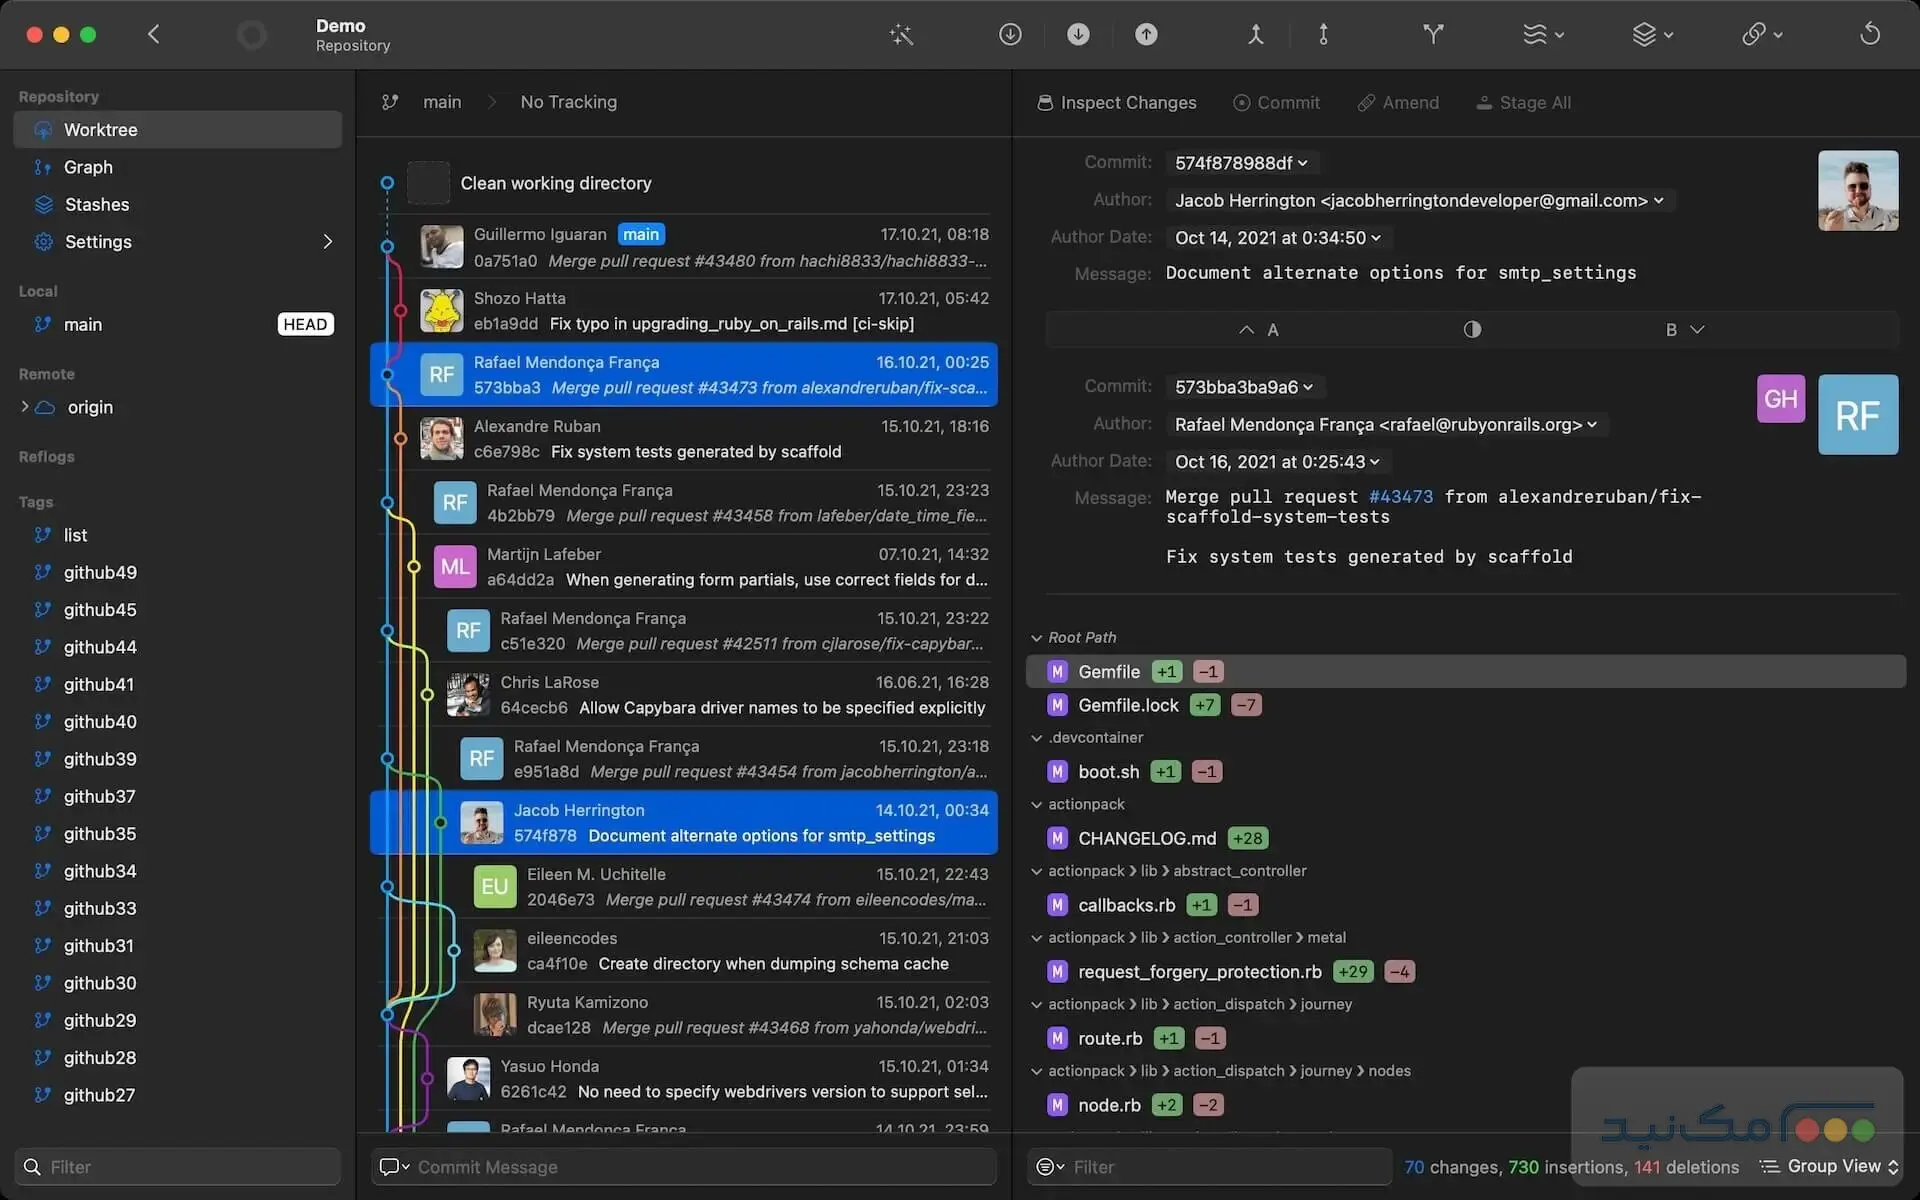Click the refresh icon in toolbar

1870,34
